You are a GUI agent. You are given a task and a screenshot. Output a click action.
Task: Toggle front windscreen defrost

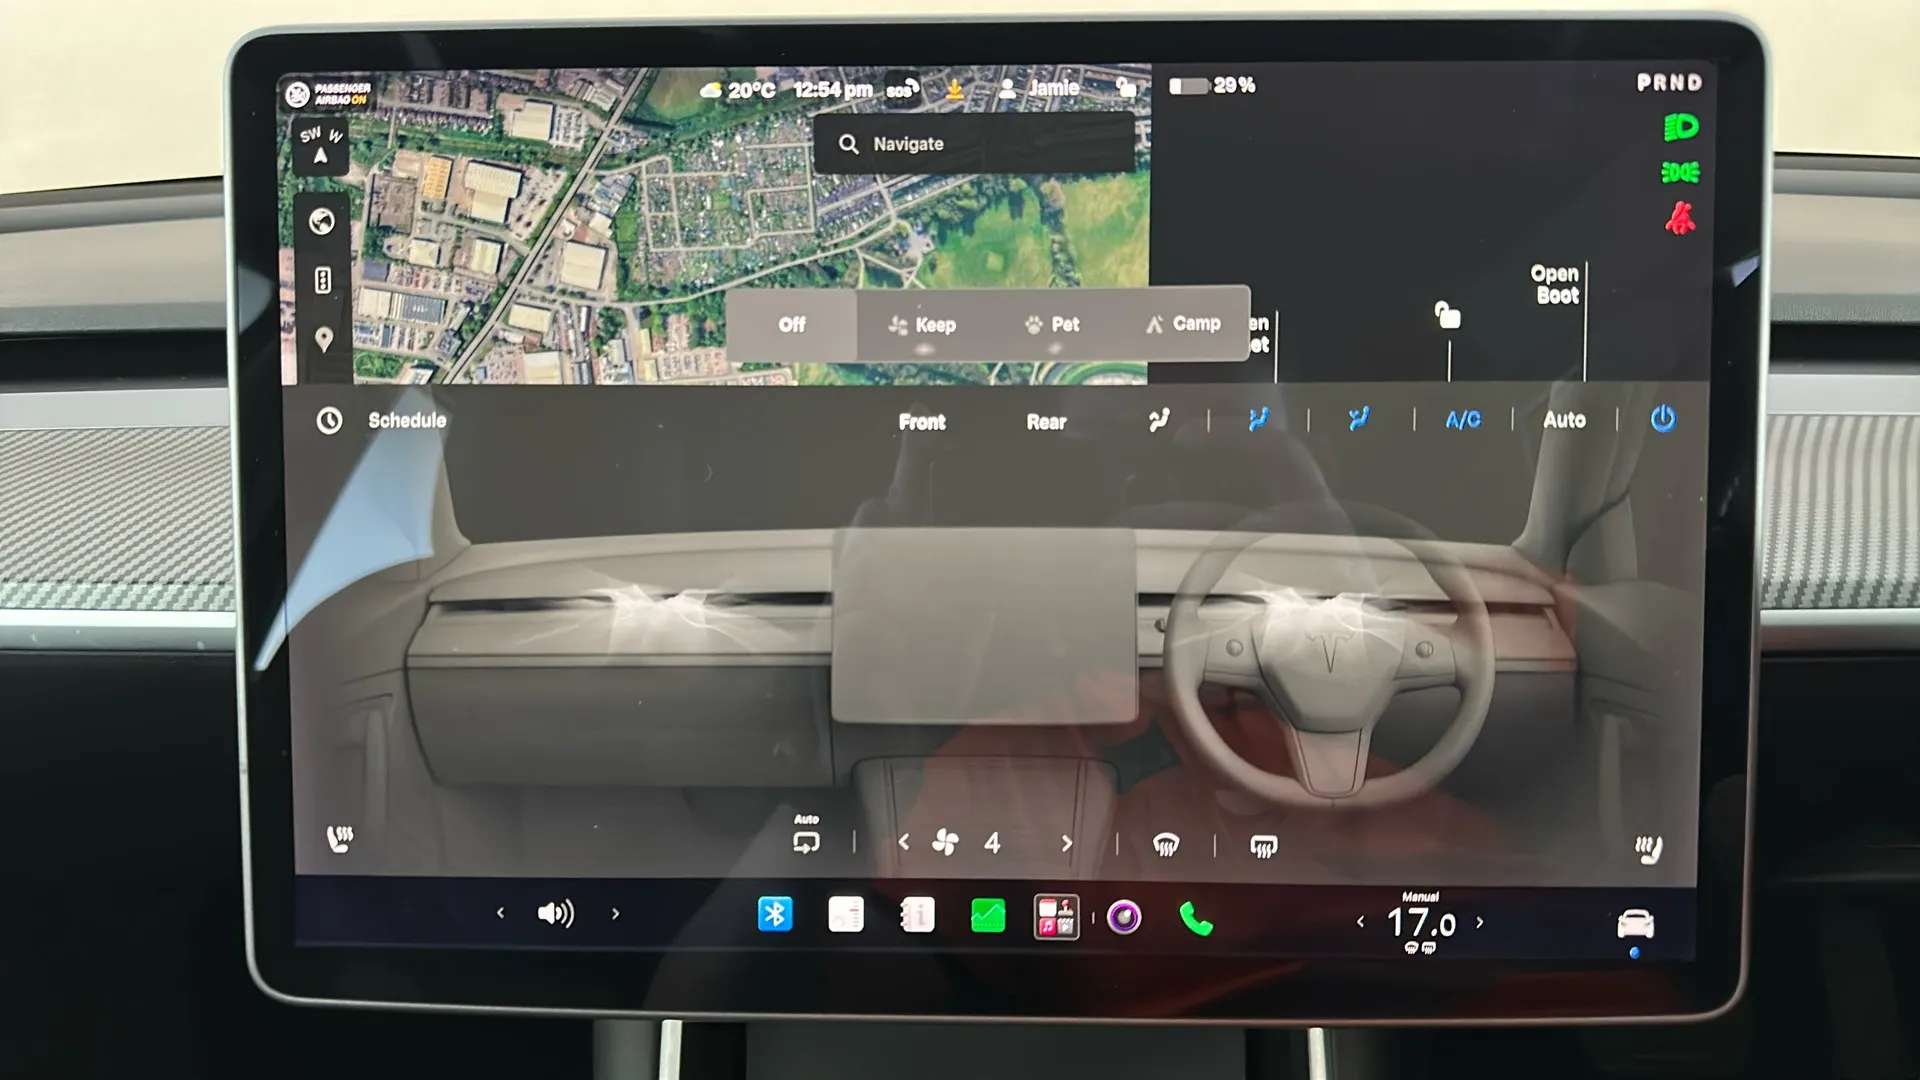click(x=1166, y=846)
